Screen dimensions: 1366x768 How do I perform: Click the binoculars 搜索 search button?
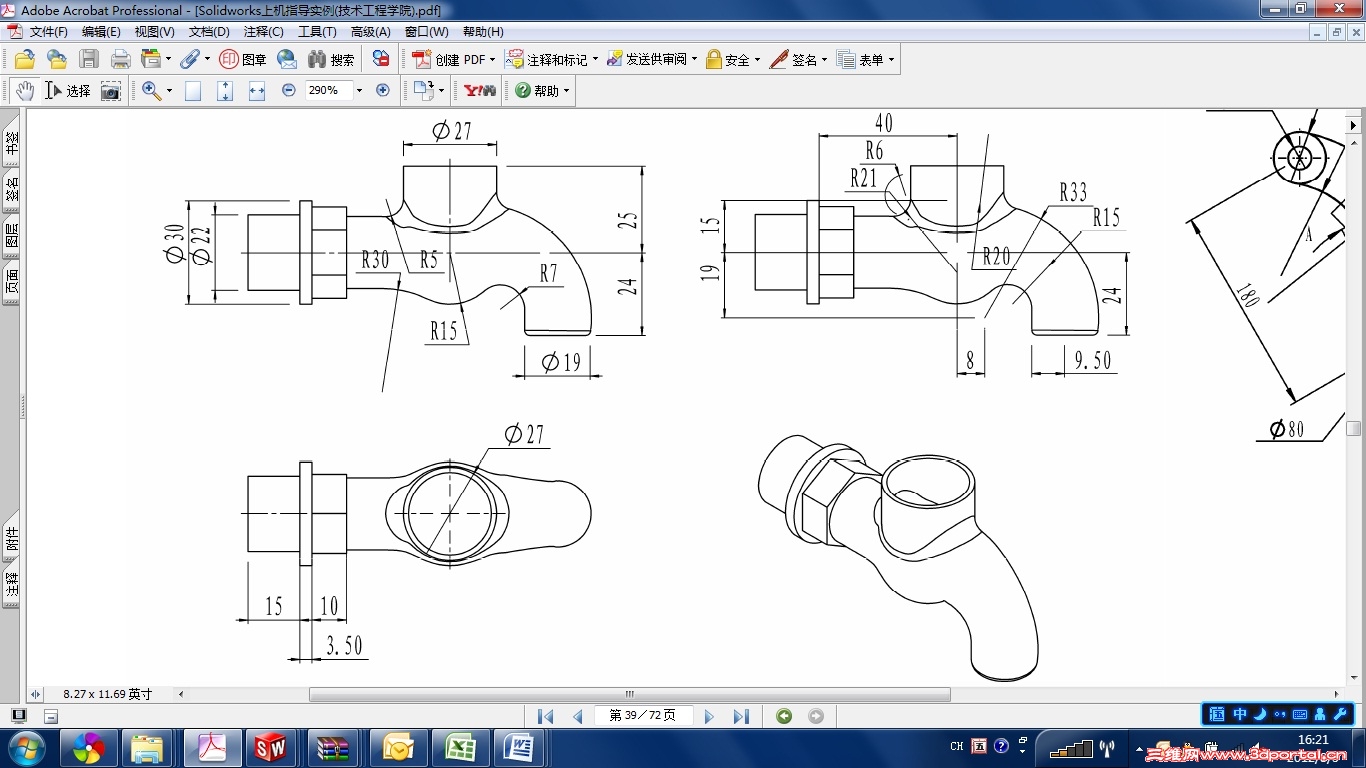tap(331, 59)
